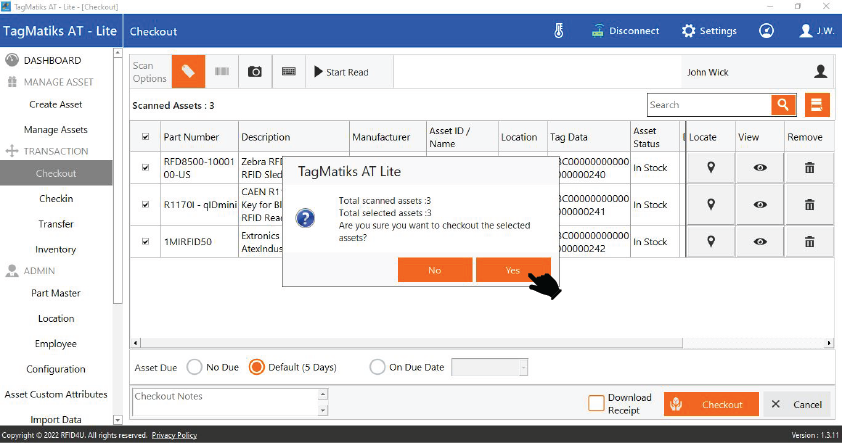Choose the On Due Date radio option
842x443 pixels.
tap(377, 367)
